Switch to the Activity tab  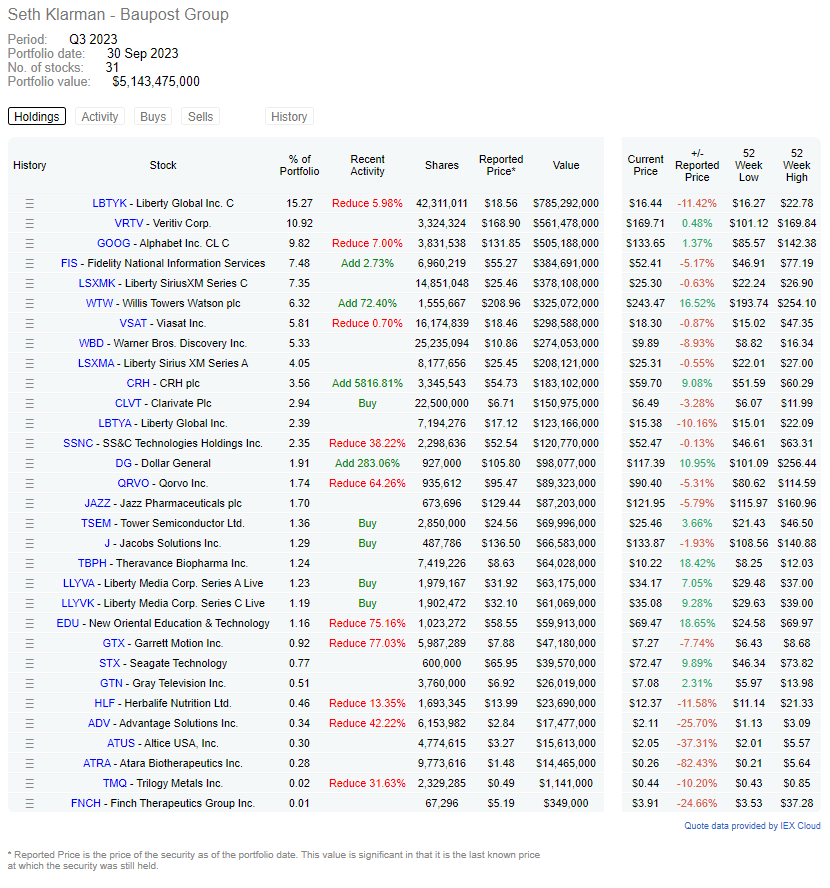[100, 117]
